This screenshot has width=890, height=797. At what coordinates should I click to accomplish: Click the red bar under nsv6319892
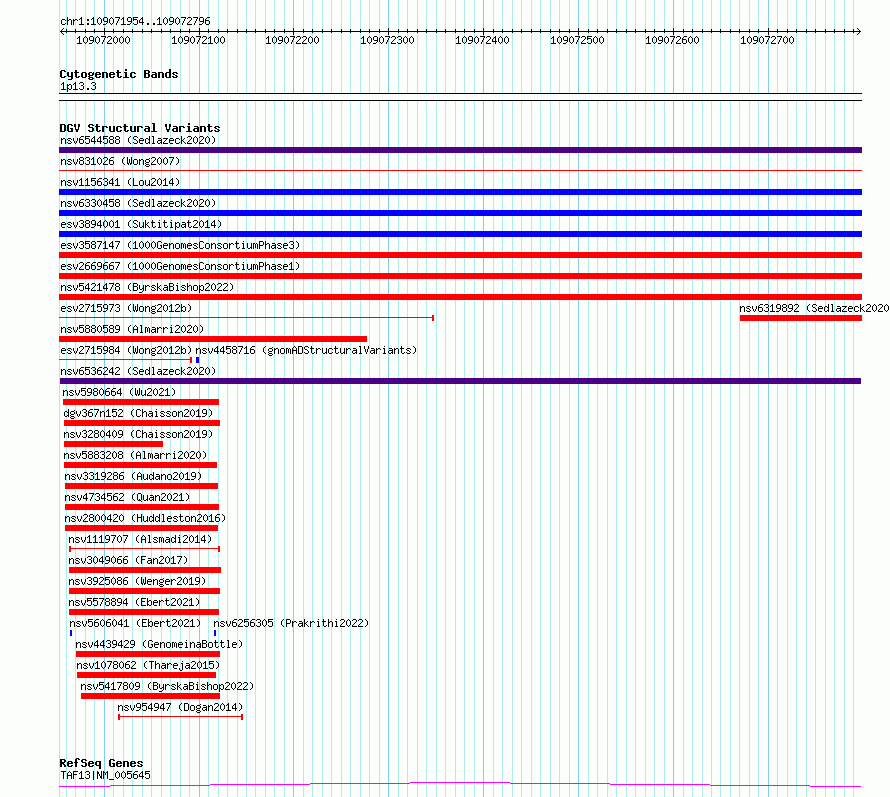tap(801, 318)
